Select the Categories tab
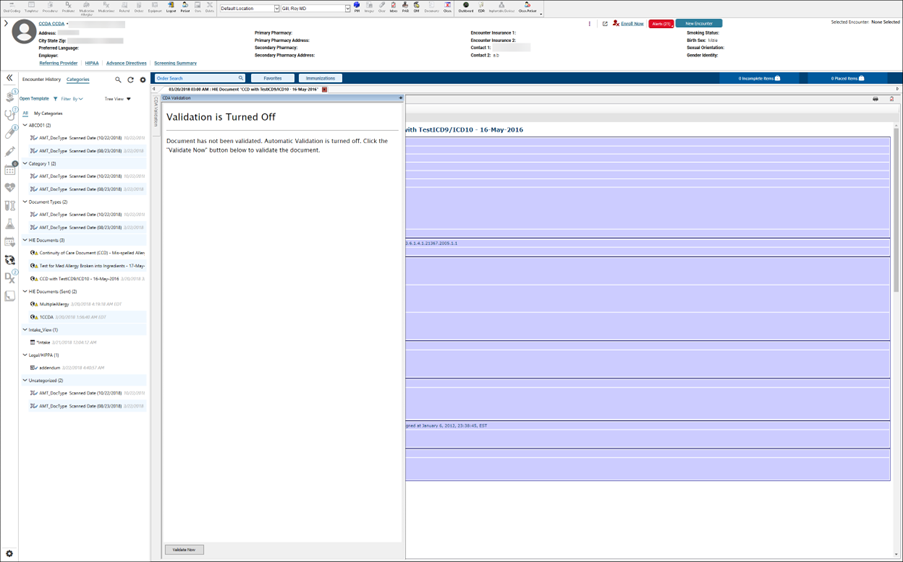 pyautogui.click(x=78, y=79)
